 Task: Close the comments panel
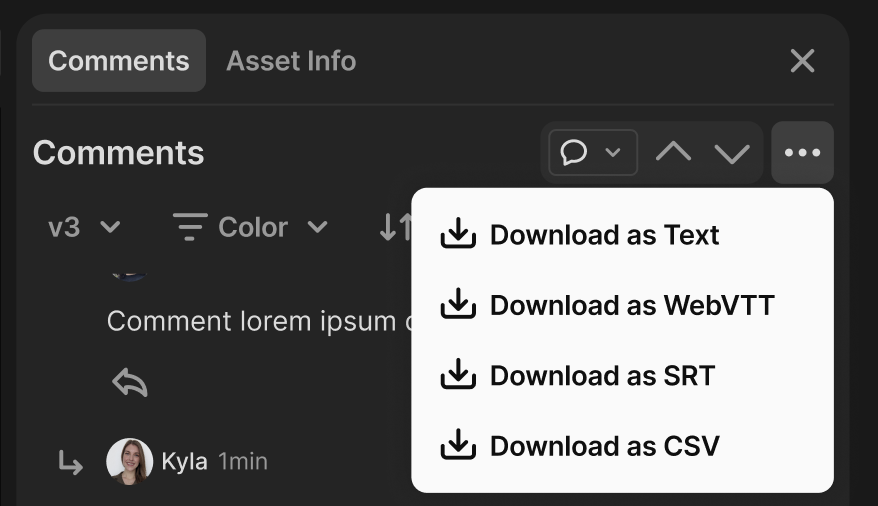(x=802, y=61)
